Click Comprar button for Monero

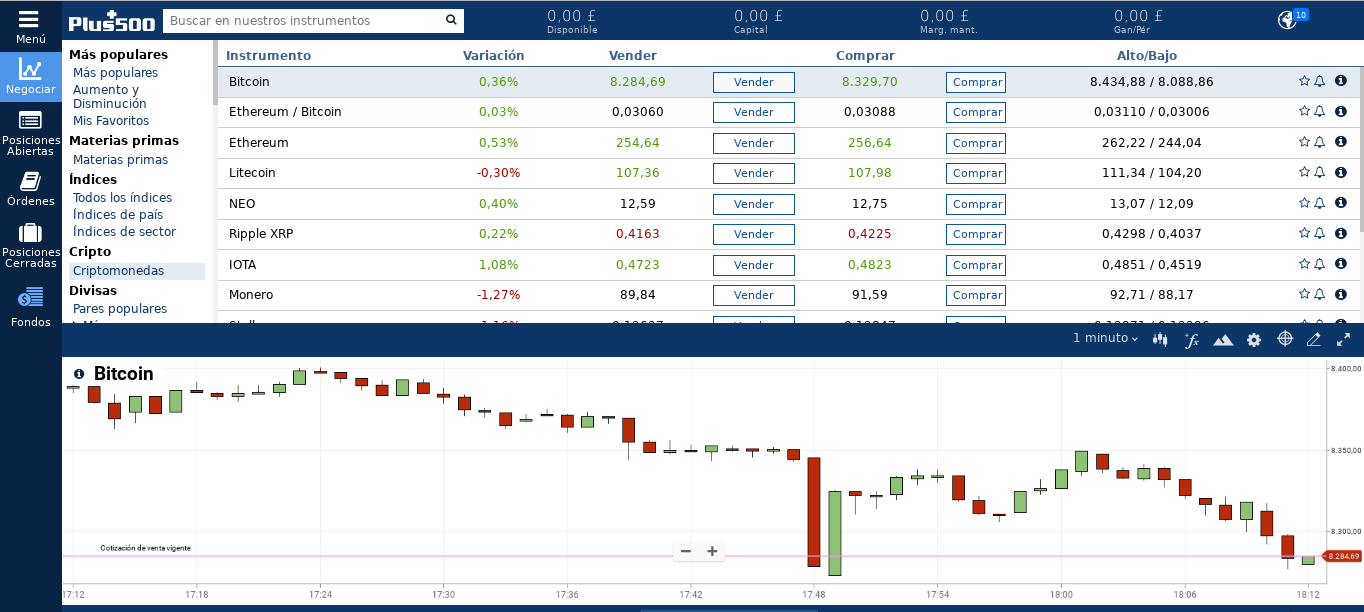pyautogui.click(x=976, y=295)
